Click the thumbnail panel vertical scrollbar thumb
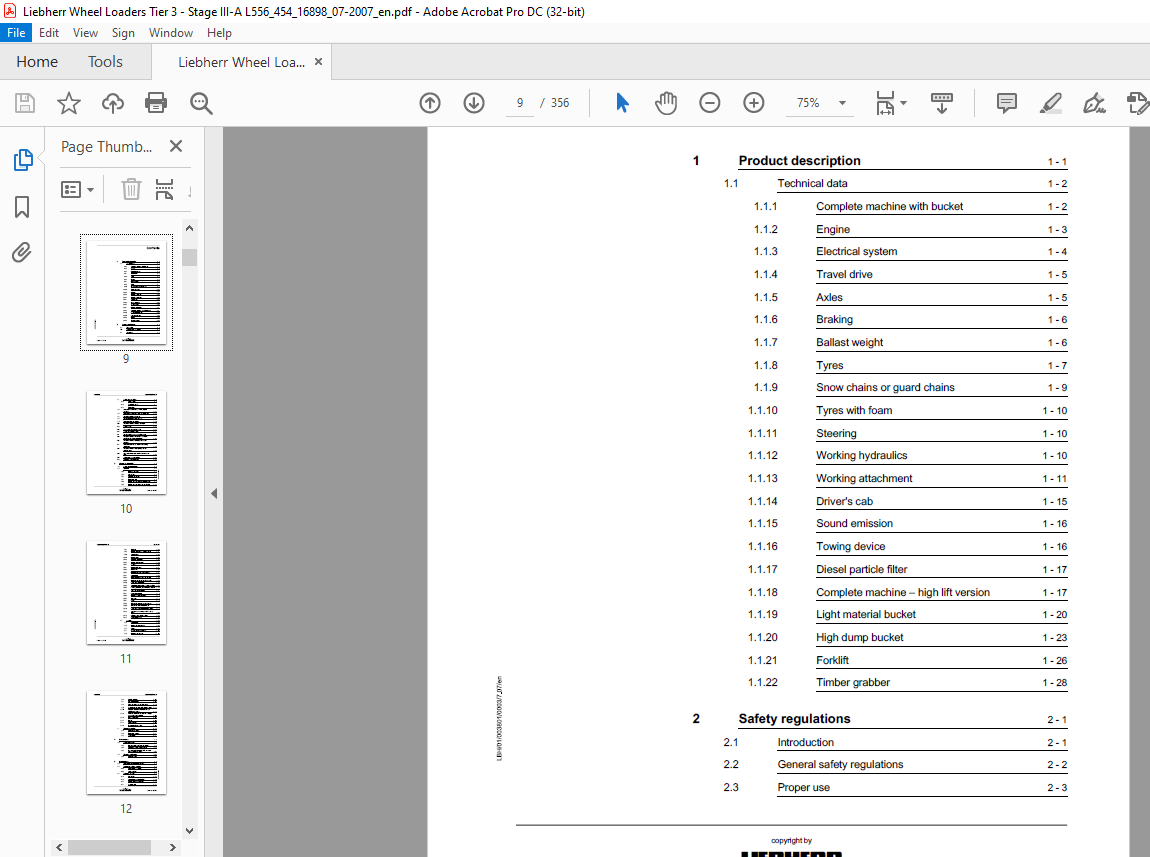Viewport: 1150px width, 857px height. (189, 257)
